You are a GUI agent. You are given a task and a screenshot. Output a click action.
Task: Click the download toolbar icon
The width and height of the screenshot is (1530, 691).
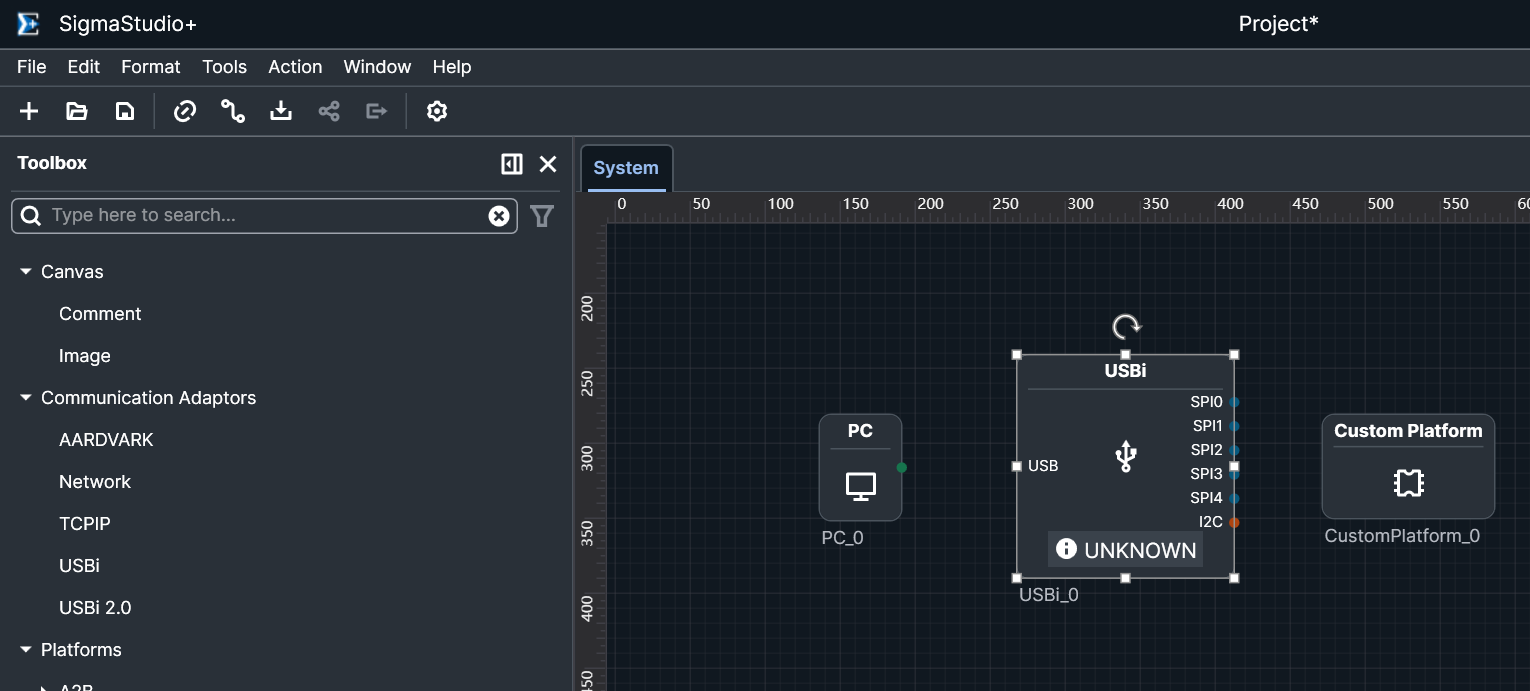point(281,111)
